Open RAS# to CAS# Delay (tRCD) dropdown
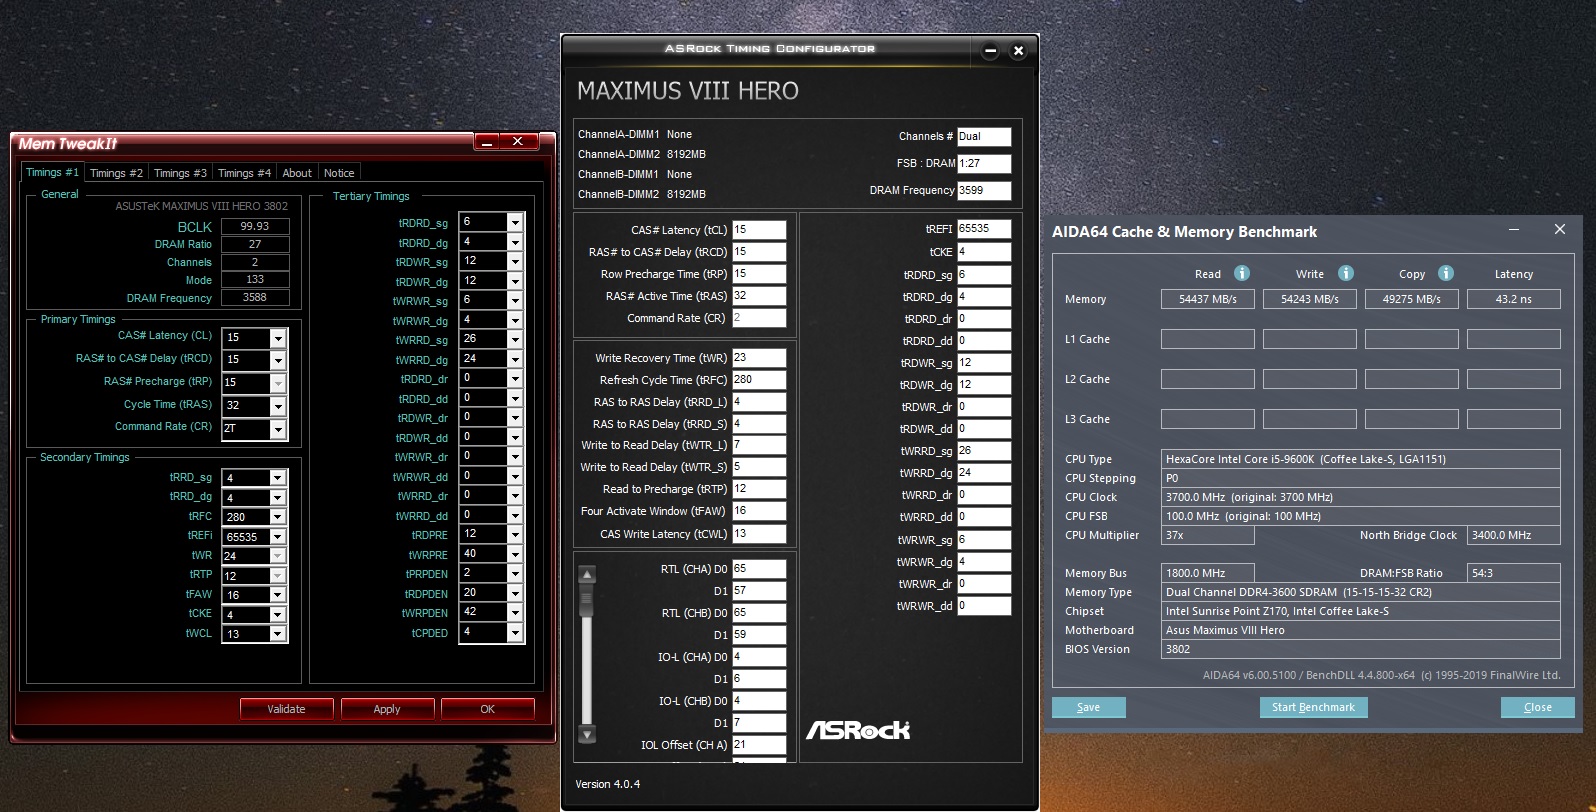 tap(278, 360)
